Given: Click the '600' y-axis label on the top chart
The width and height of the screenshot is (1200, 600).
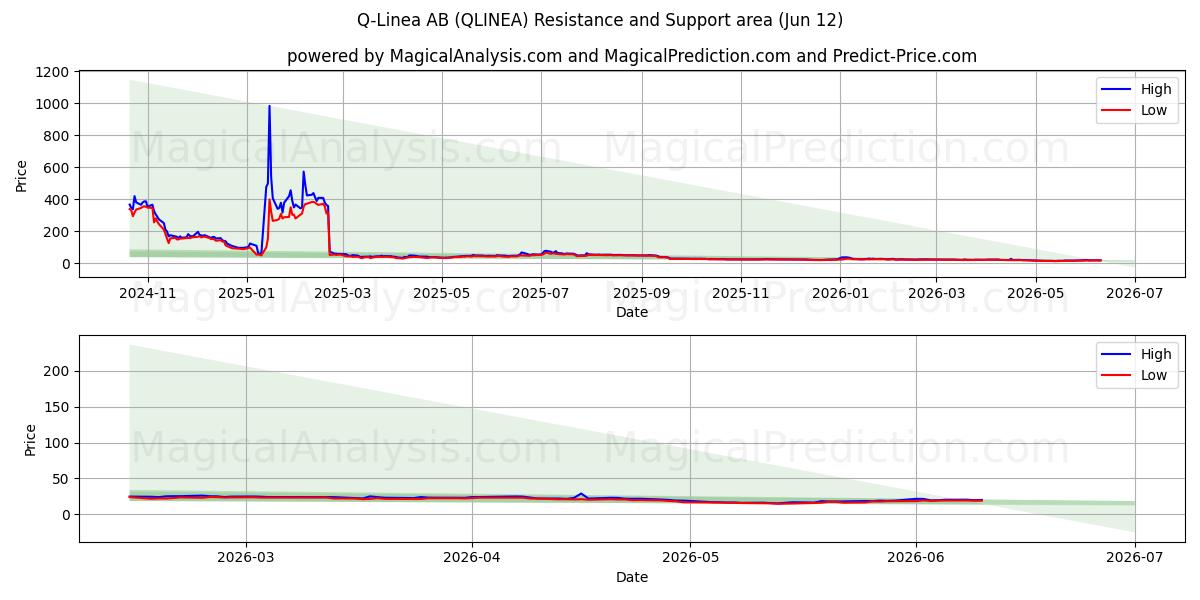Looking at the screenshot, I should click(56, 168).
